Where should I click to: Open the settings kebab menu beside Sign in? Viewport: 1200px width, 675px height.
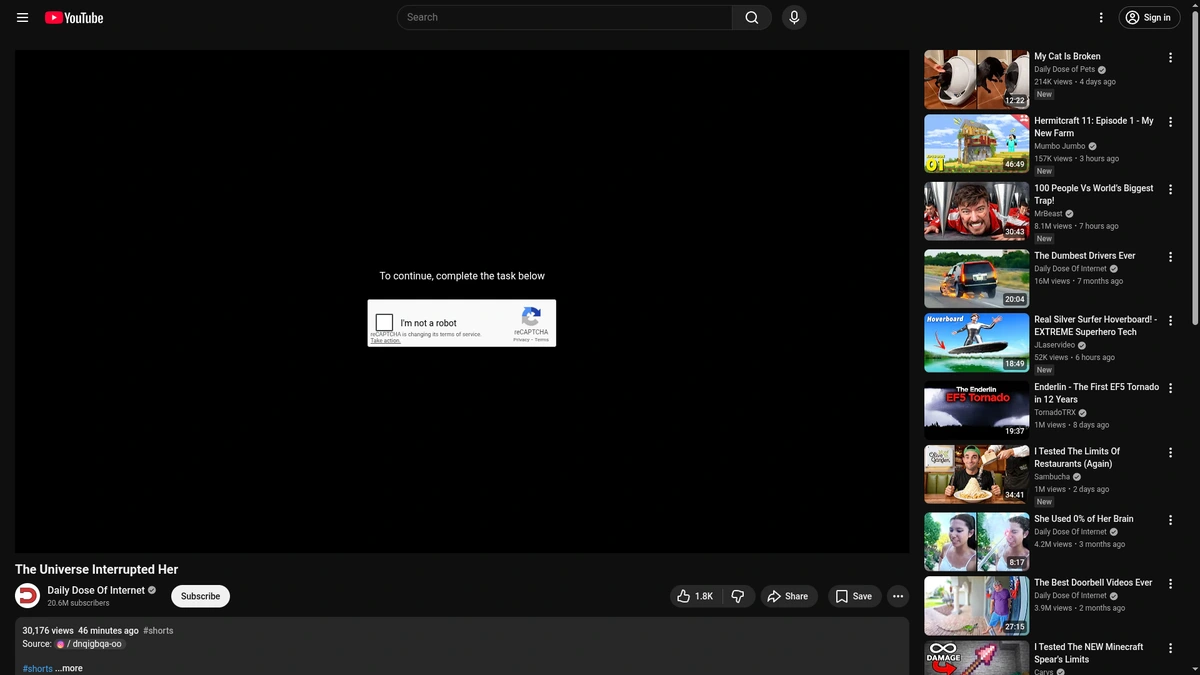pyautogui.click(x=1101, y=17)
